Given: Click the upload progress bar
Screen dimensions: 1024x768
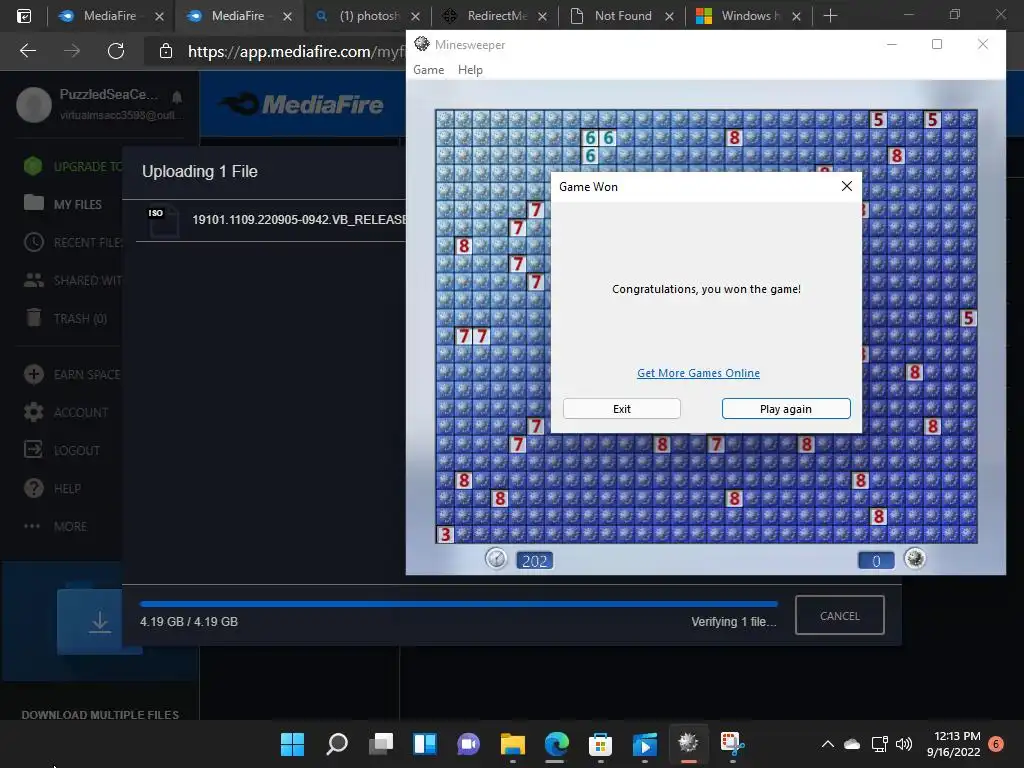Looking at the screenshot, I should pyautogui.click(x=458, y=604).
